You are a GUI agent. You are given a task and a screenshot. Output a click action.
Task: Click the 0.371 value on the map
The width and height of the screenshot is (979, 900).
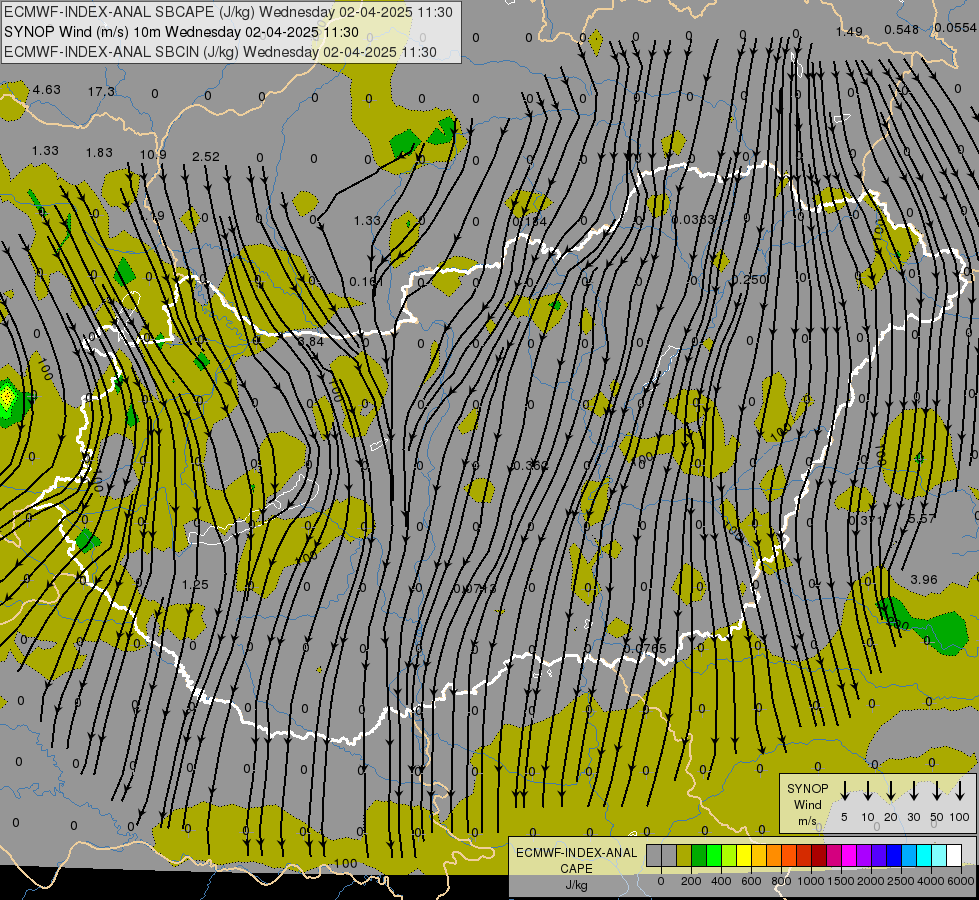coord(866,520)
